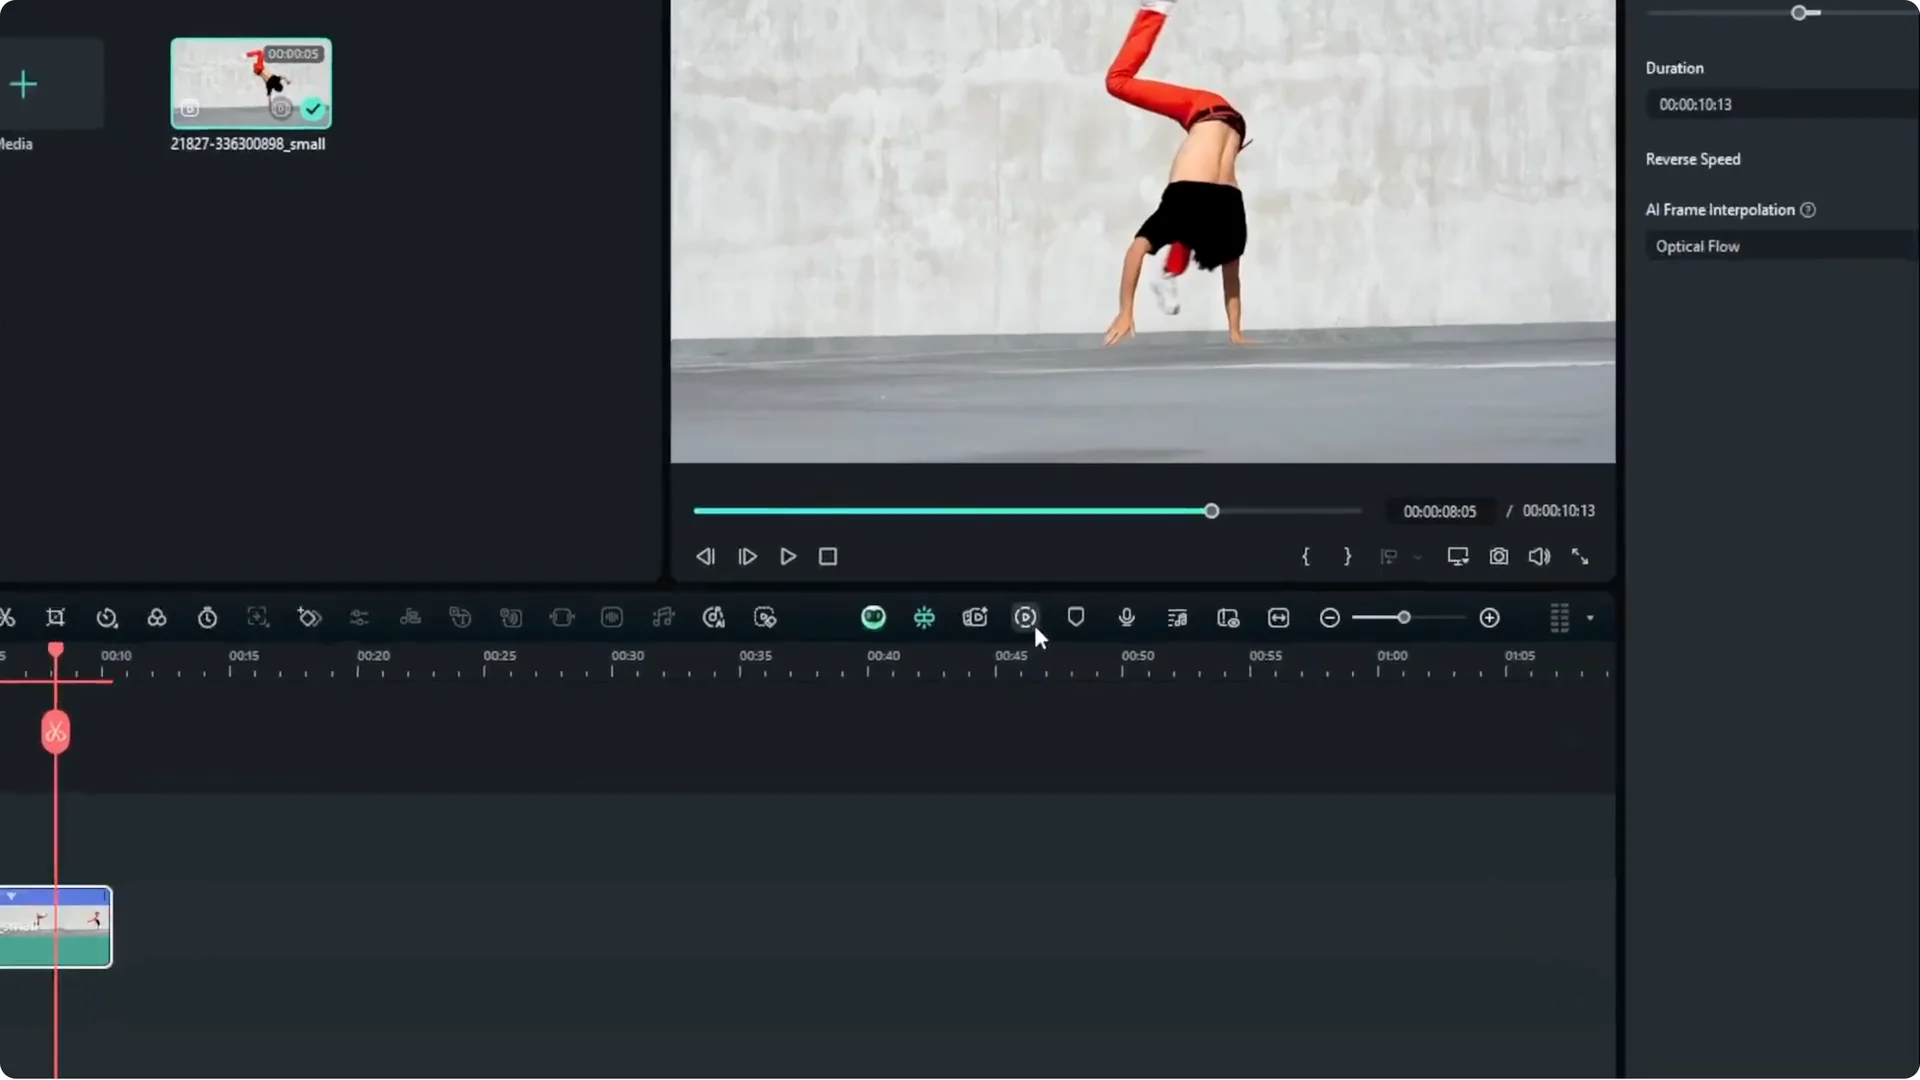Screen dimensions: 1920x1080
Task: Switch to the Media tab
Action: [x=15, y=143]
